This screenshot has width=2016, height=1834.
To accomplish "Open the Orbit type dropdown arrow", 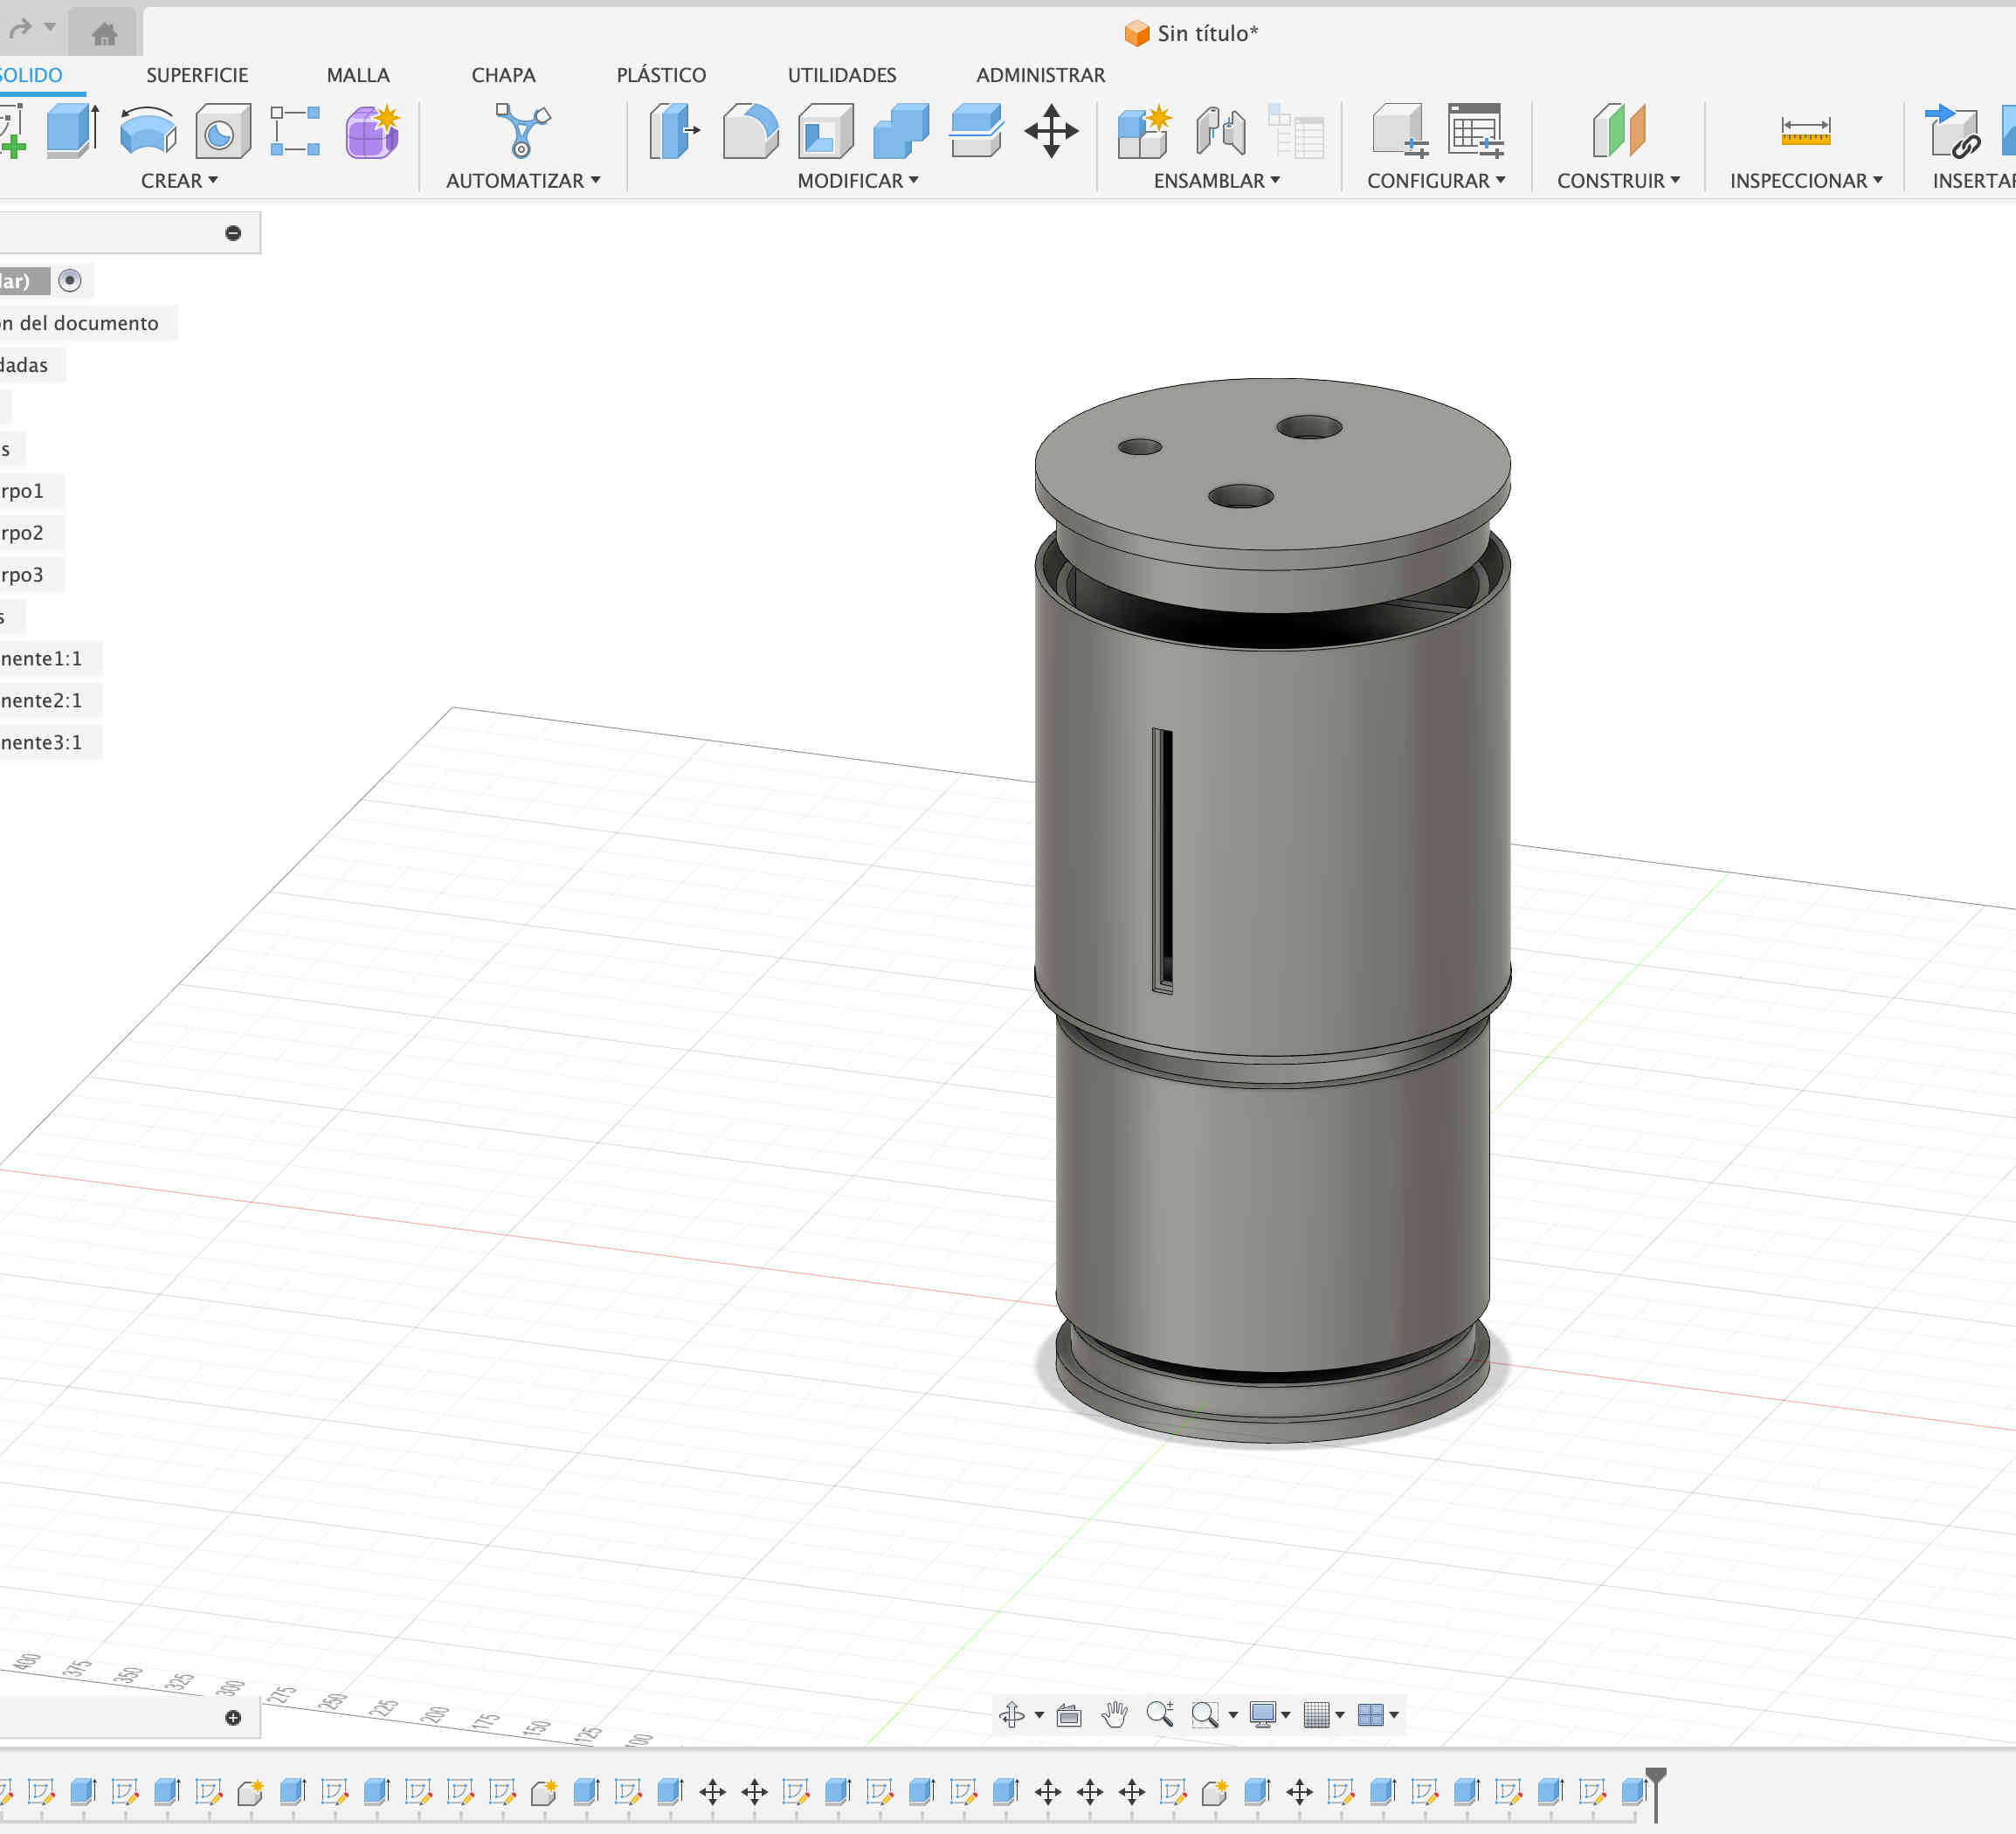I will click(1039, 1715).
